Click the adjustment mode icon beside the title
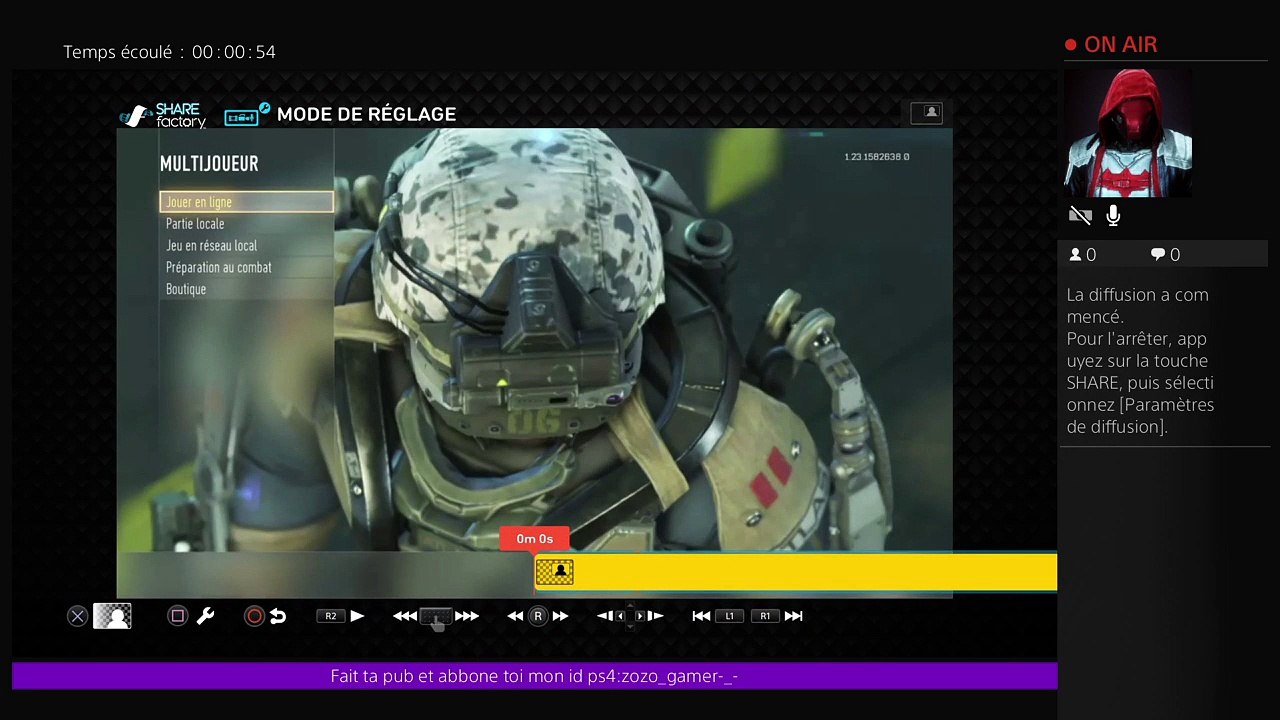This screenshot has width=1280, height=720. (x=247, y=114)
